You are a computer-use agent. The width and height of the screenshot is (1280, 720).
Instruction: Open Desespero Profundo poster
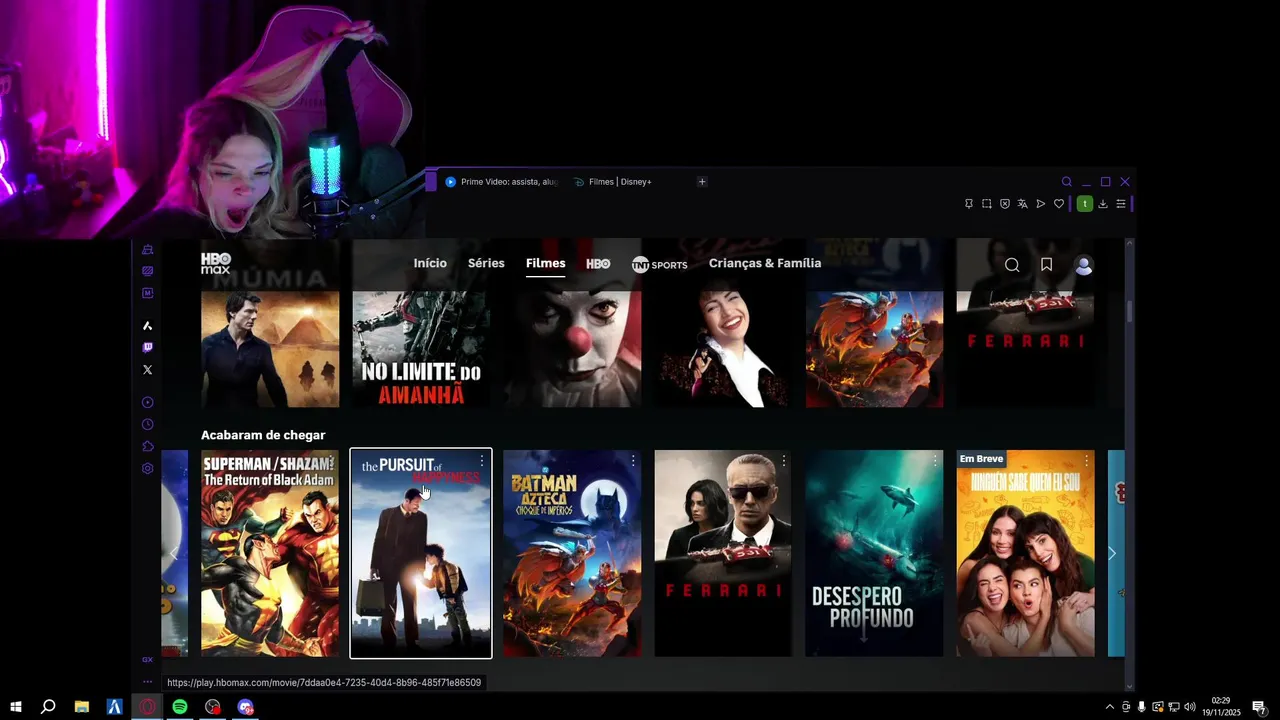[x=874, y=553]
